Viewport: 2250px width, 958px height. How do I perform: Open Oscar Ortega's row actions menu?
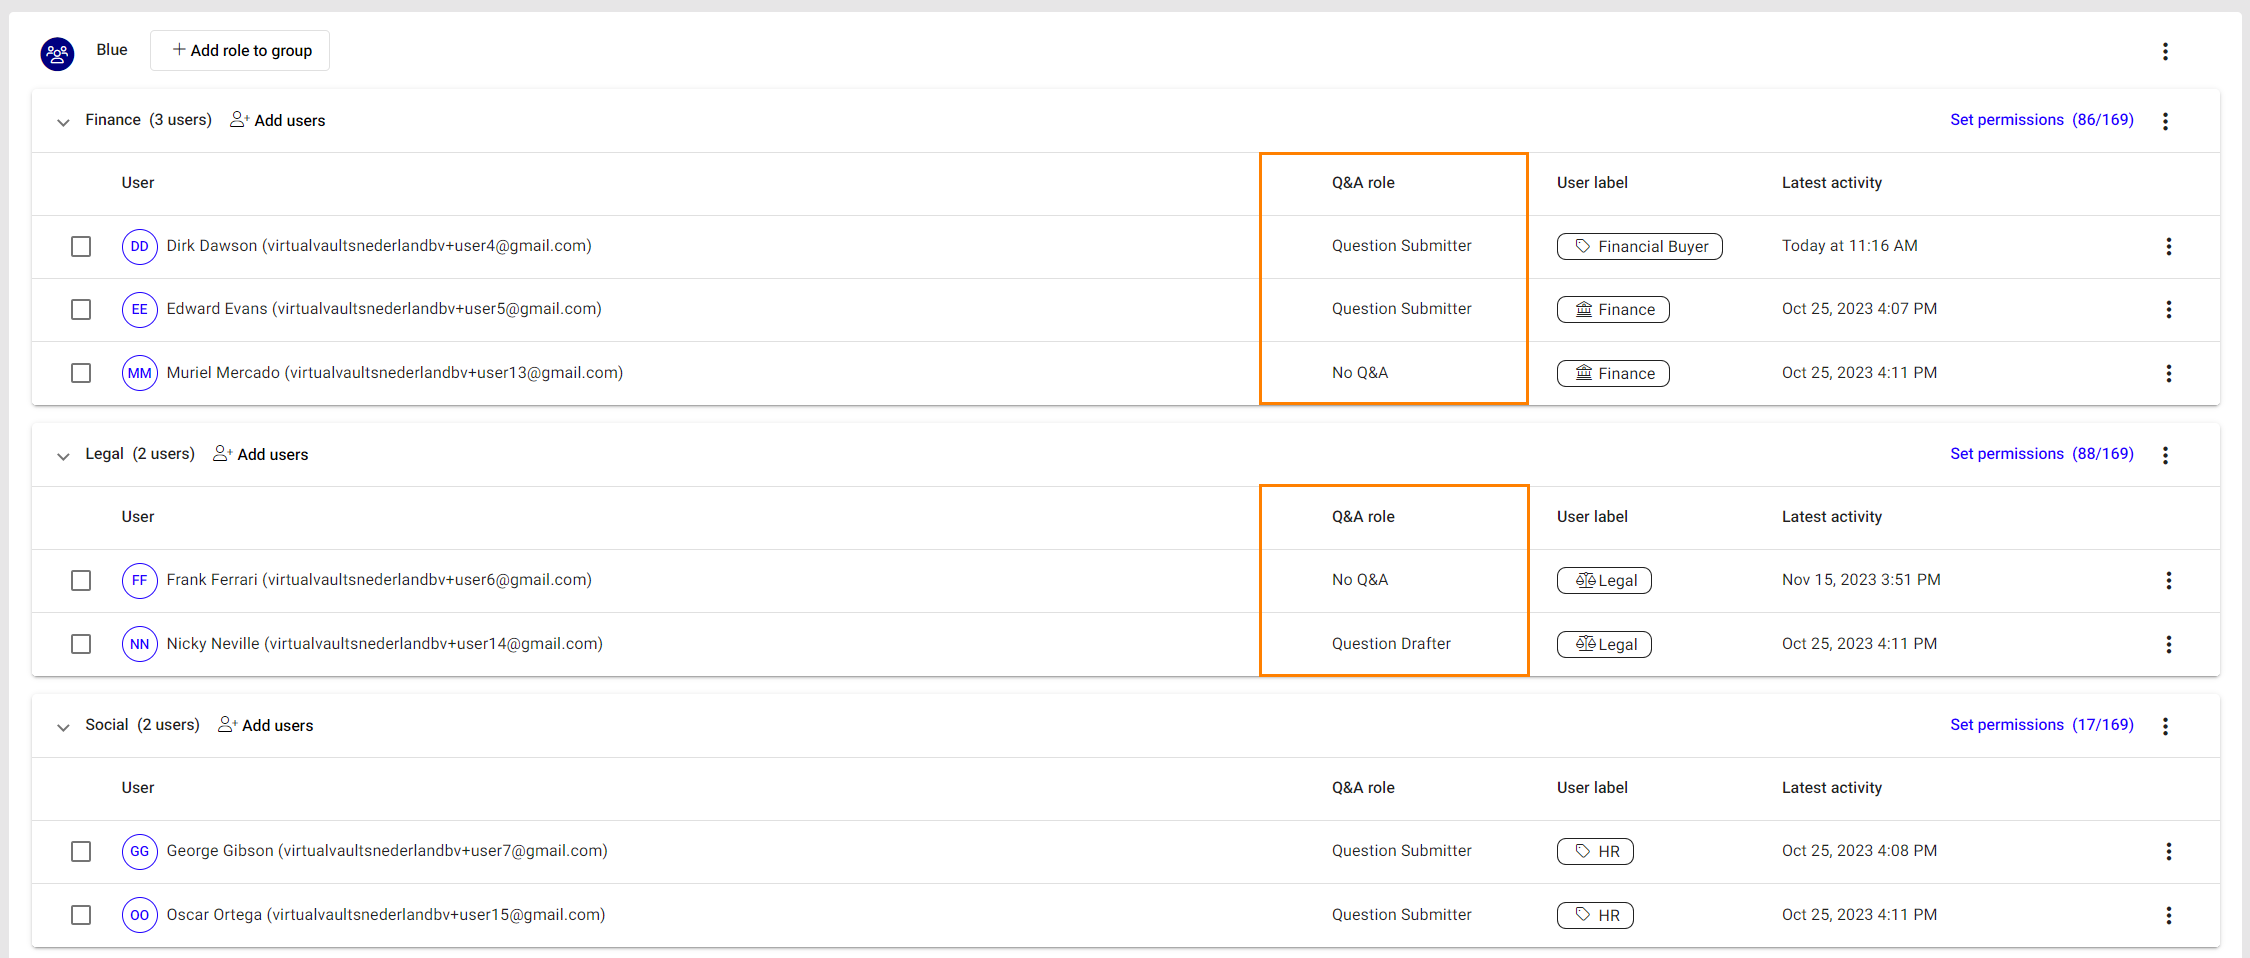(x=2168, y=915)
